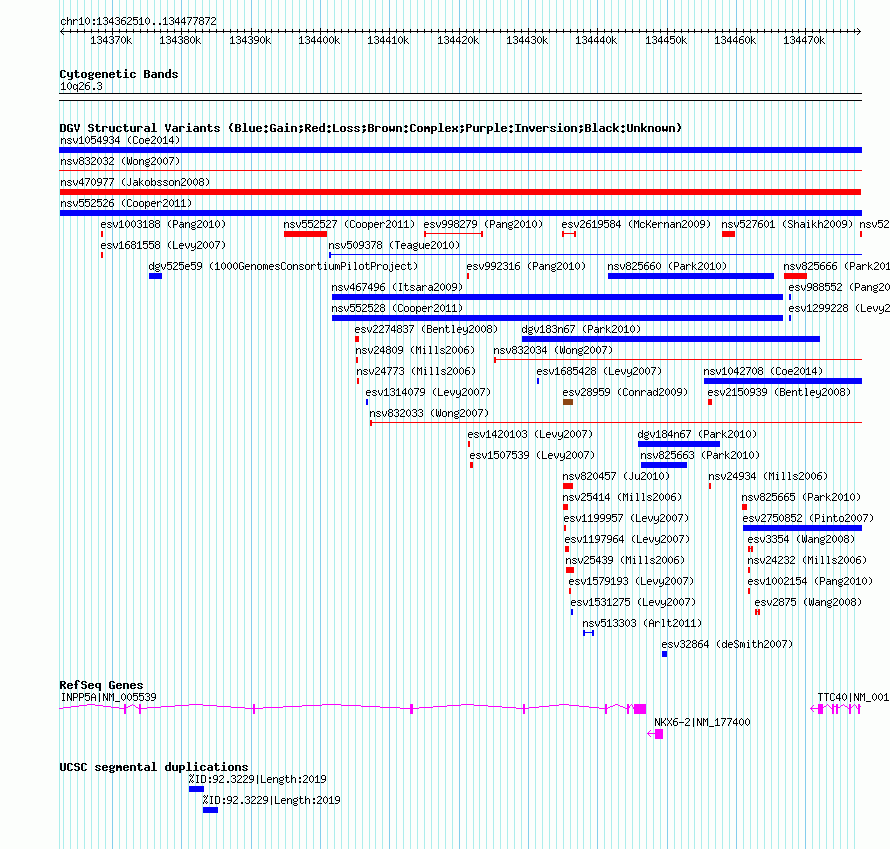Image resolution: width=890 pixels, height=849 pixels.
Task: Click esv1002154 (Pang2010) label
Action: click(x=810, y=581)
